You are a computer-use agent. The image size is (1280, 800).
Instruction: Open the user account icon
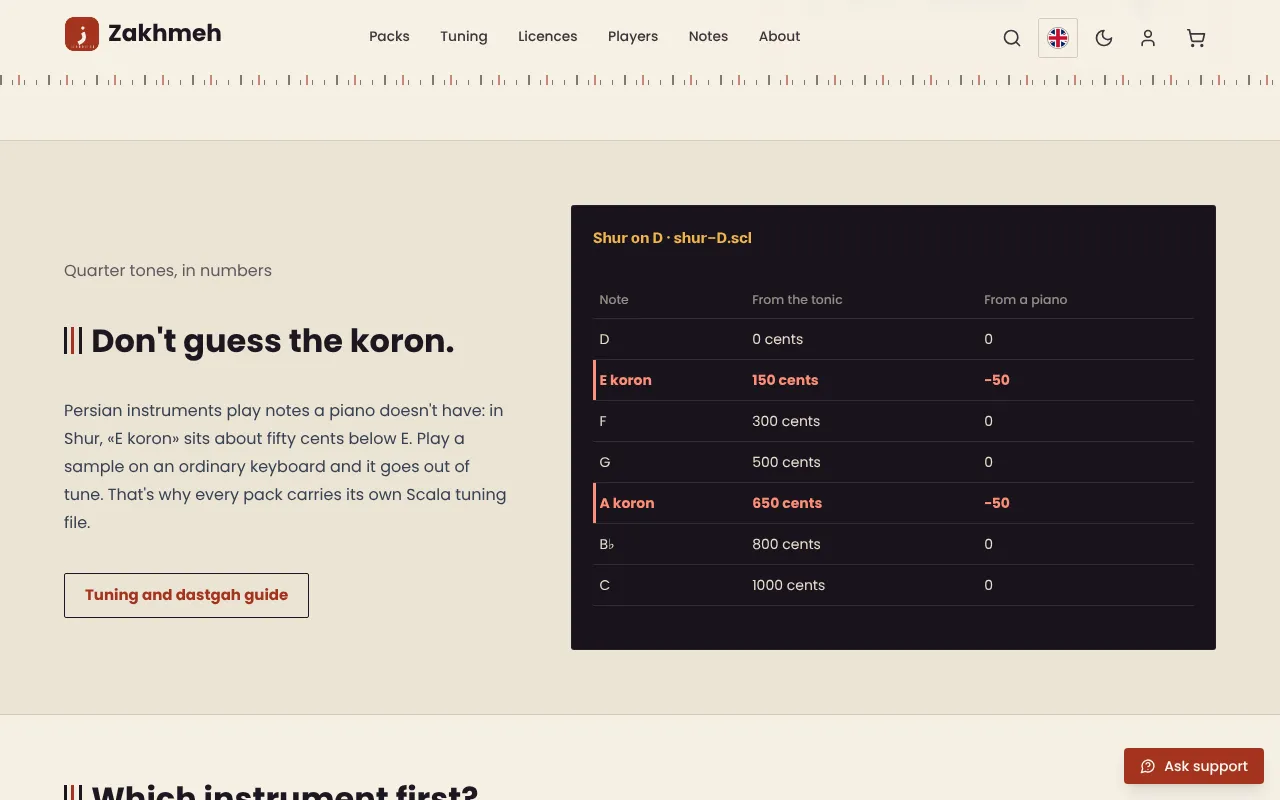coord(1148,38)
